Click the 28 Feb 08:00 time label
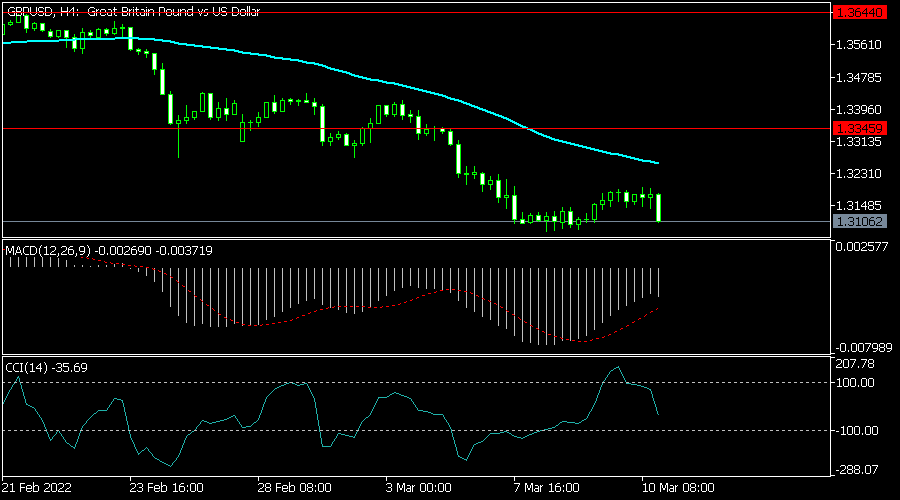Image resolution: width=900 pixels, height=500 pixels. [x=294, y=488]
